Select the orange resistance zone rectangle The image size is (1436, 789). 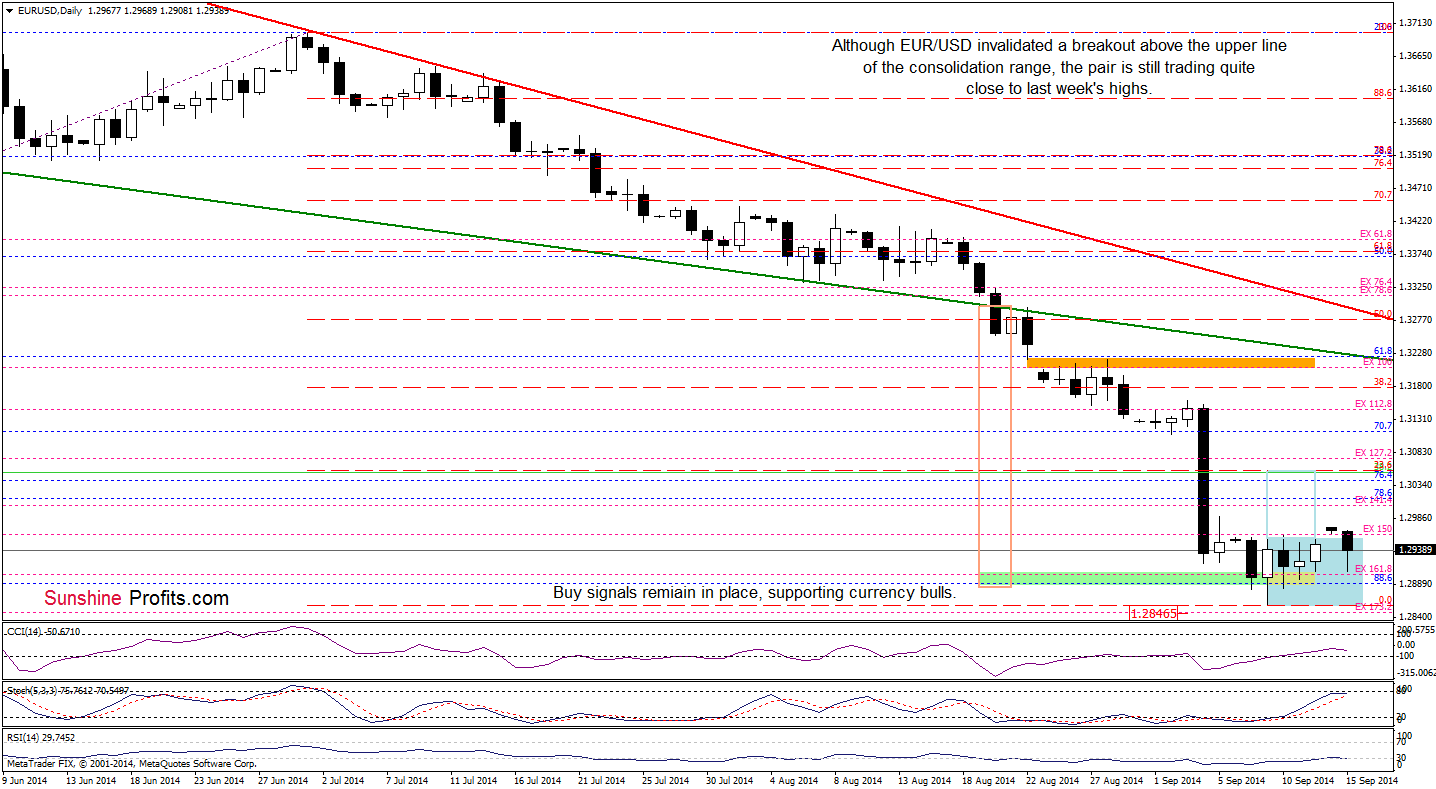1171,362
